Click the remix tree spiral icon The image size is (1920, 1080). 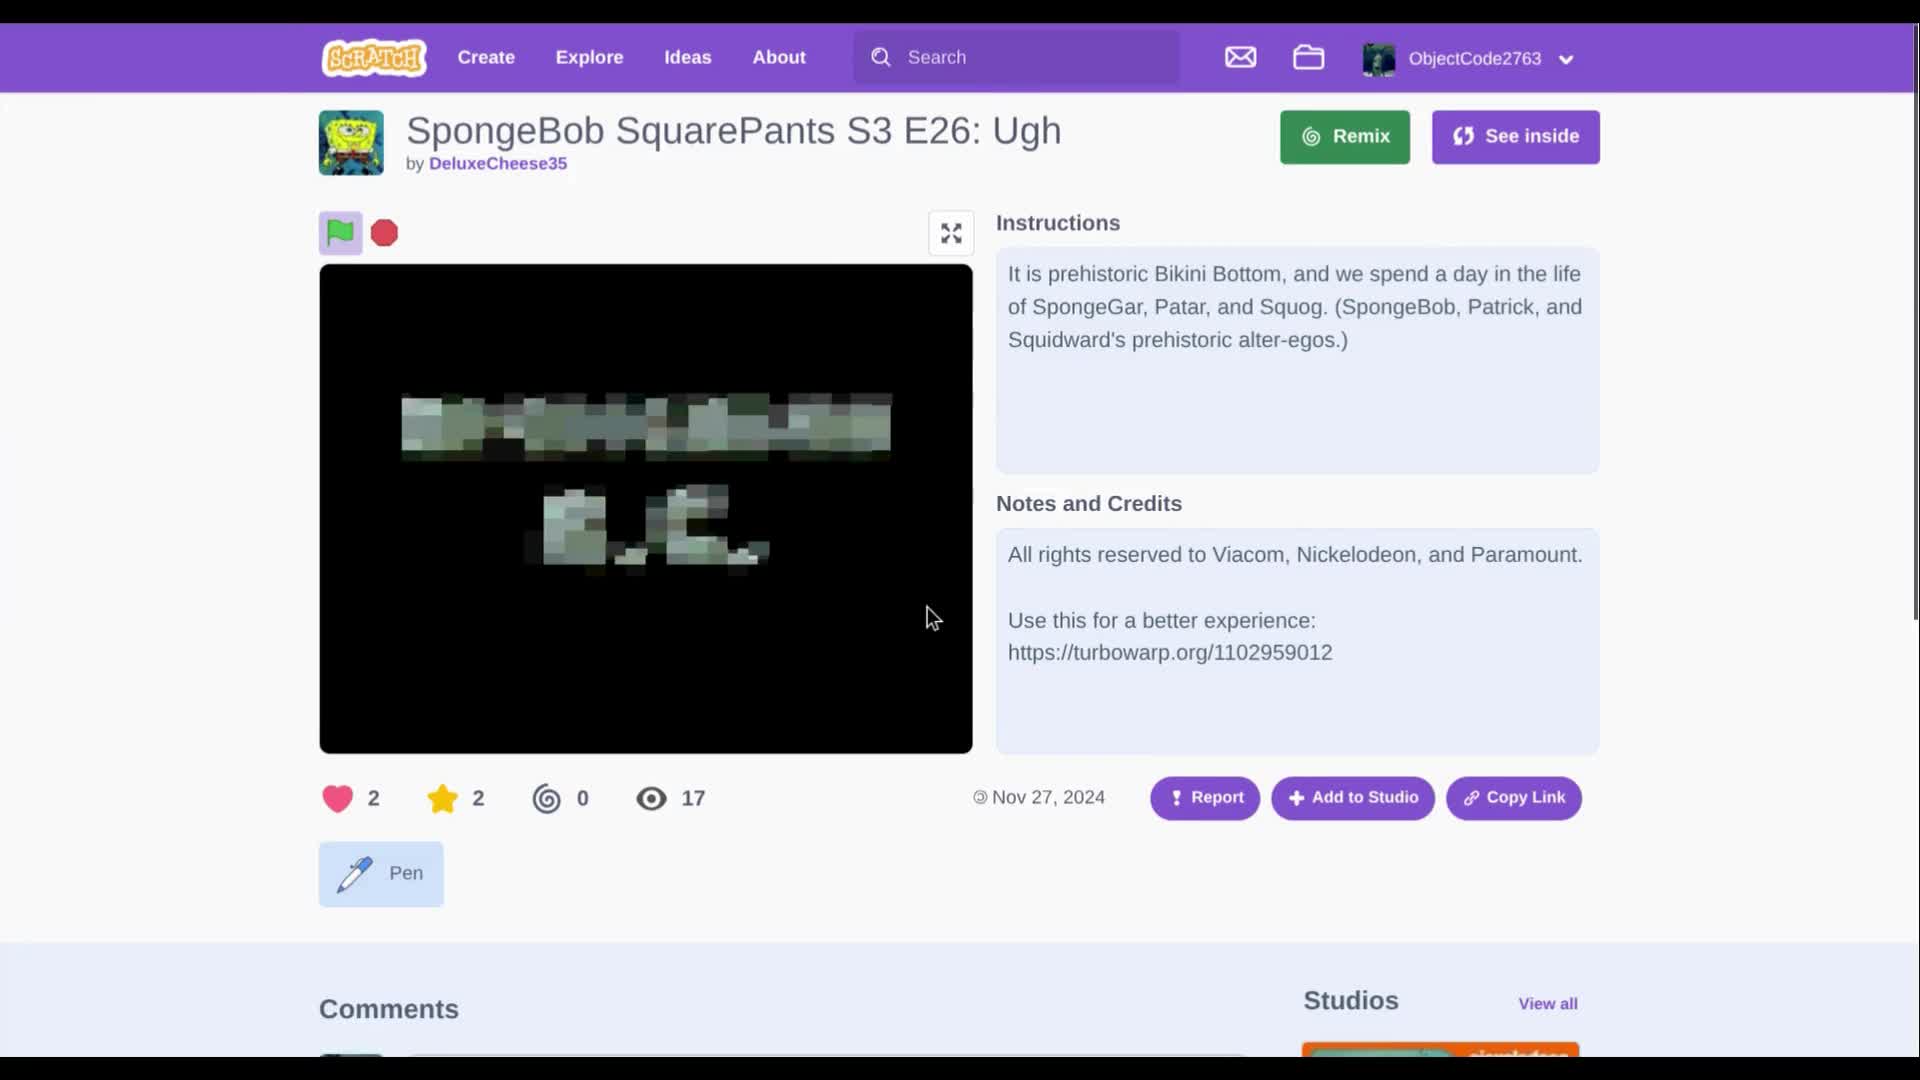547,798
